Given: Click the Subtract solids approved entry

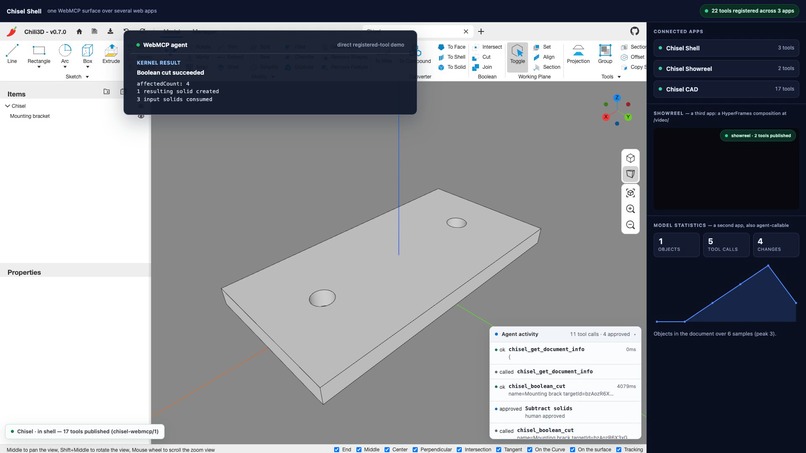Looking at the screenshot, I should point(565,412).
